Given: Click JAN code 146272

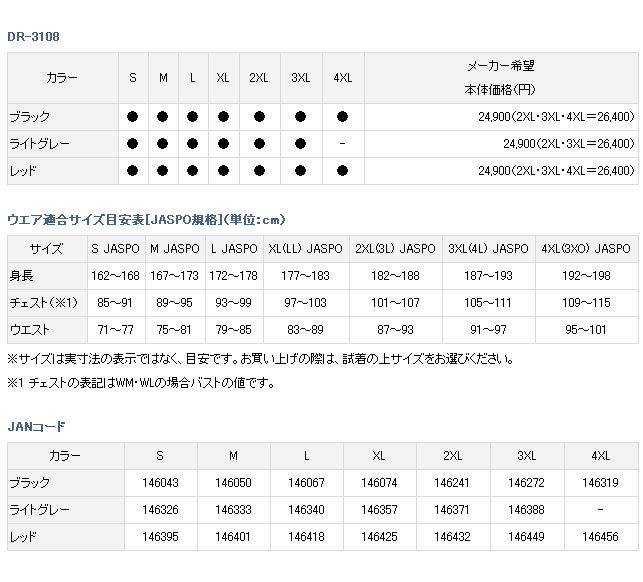Looking at the screenshot, I should pos(527,483).
